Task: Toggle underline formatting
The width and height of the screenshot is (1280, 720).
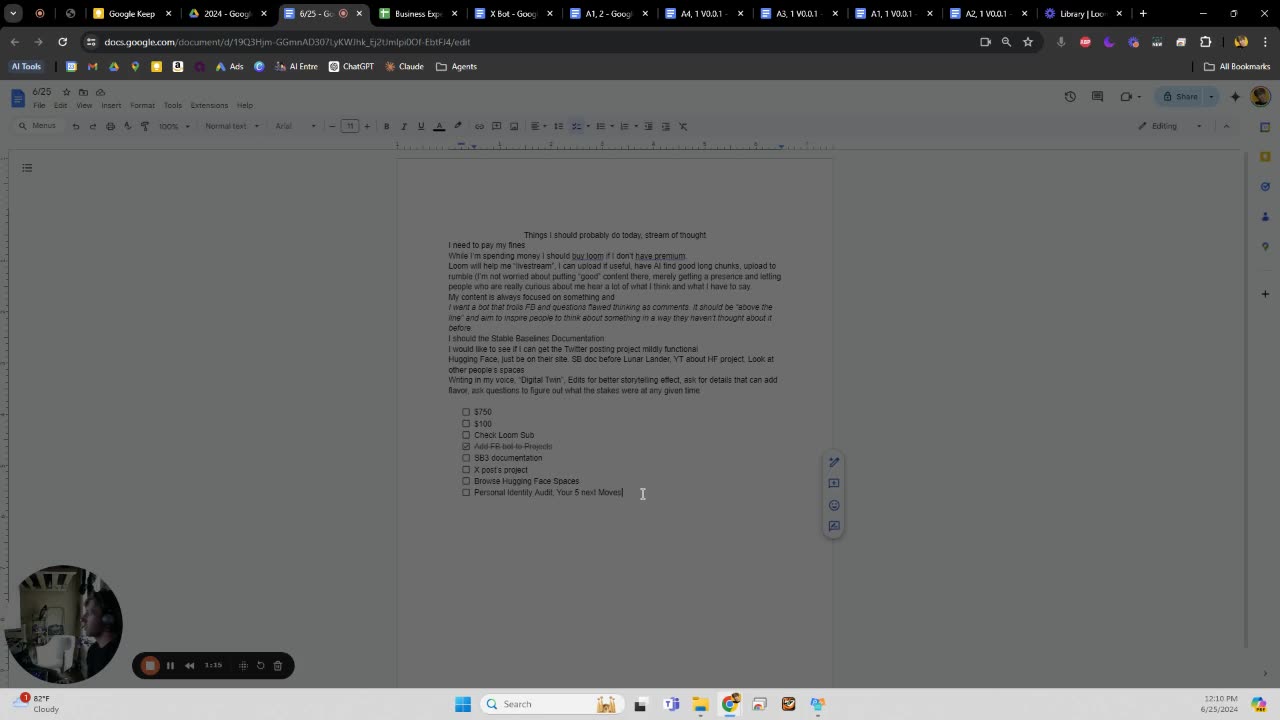Action: tap(421, 126)
